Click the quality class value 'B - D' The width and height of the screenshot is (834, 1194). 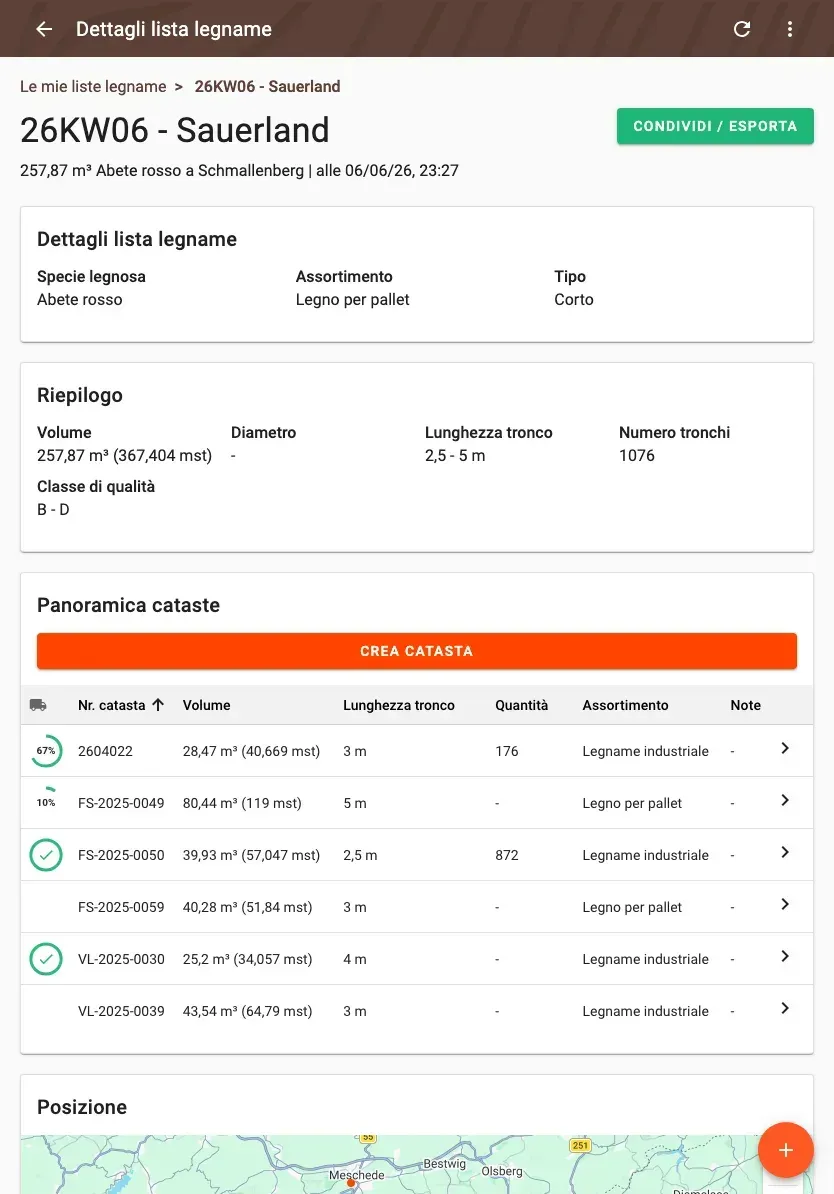53,509
